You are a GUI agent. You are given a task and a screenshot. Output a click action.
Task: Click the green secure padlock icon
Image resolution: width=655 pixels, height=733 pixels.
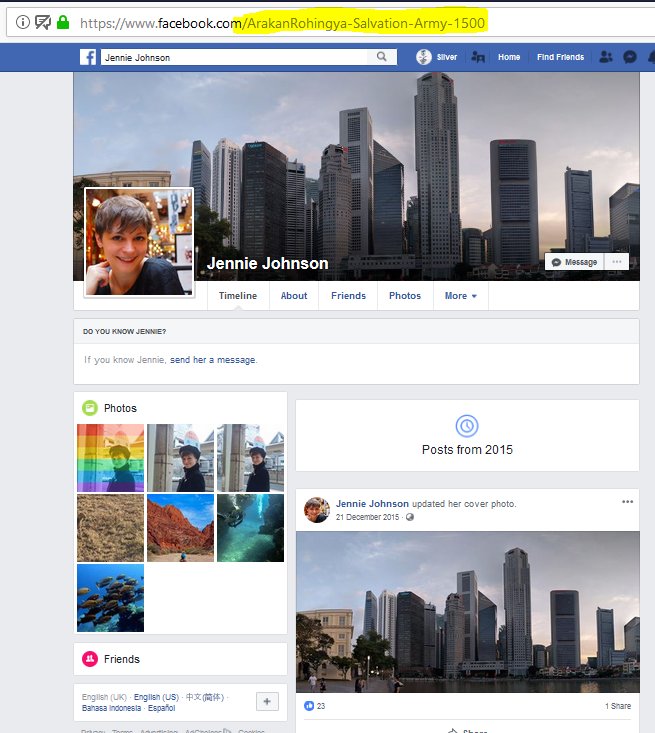[63, 22]
